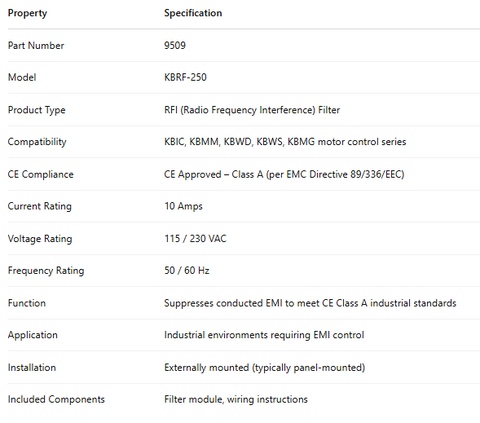The height and width of the screenshot is (423, 480).
Task: Select the 115 / 230 VAC value
Action: click(195, 239)
